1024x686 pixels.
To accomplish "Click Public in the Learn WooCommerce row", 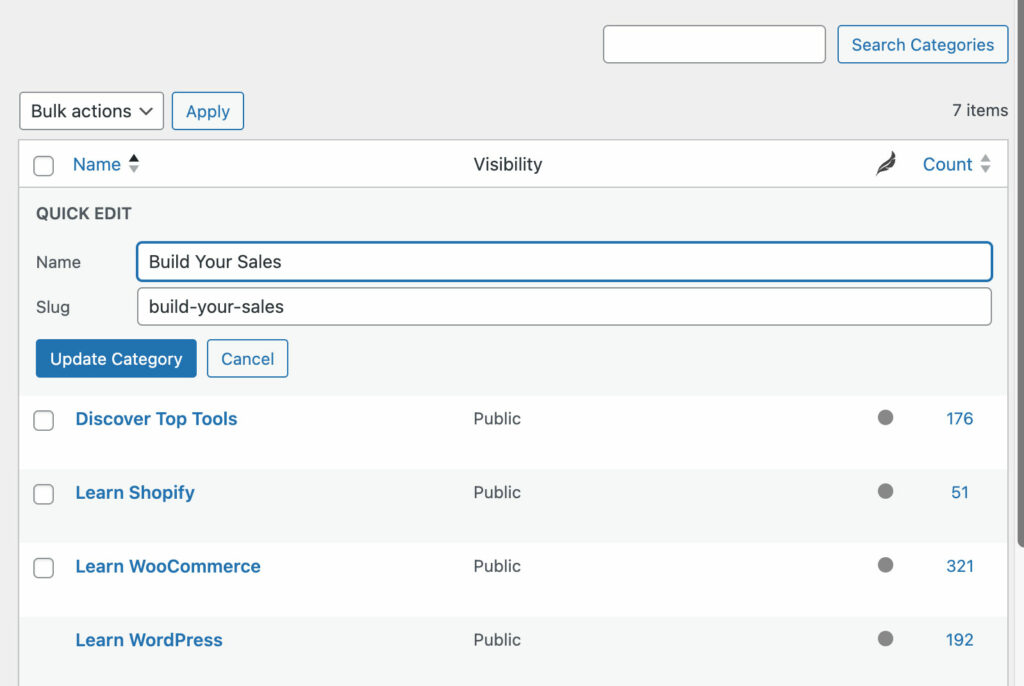I will coord(497,566).
